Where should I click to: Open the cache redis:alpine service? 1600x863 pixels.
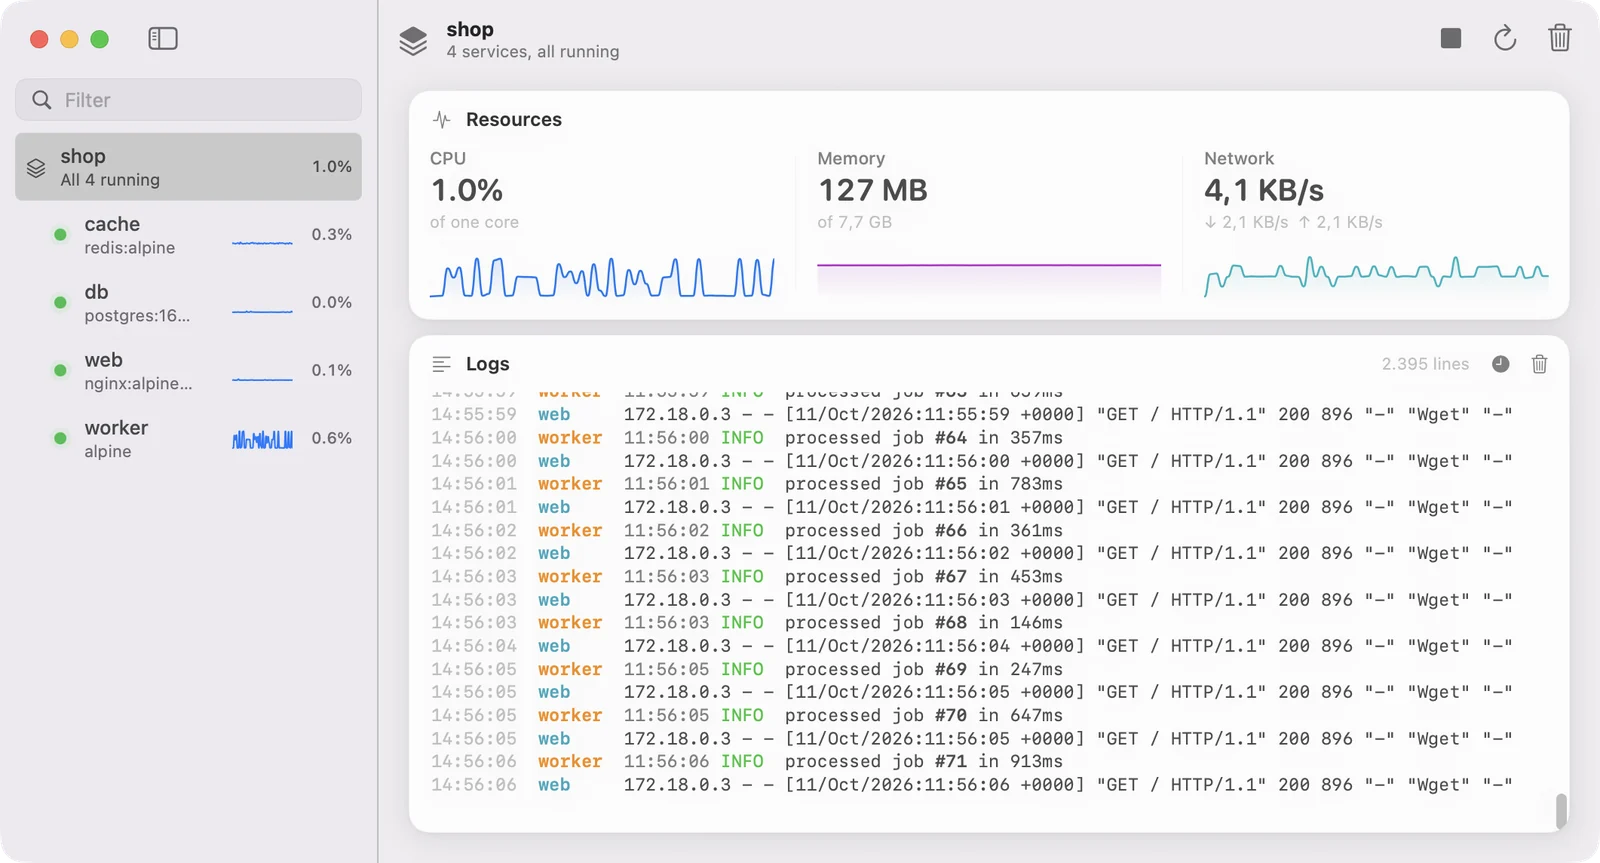tap(188, 235)
